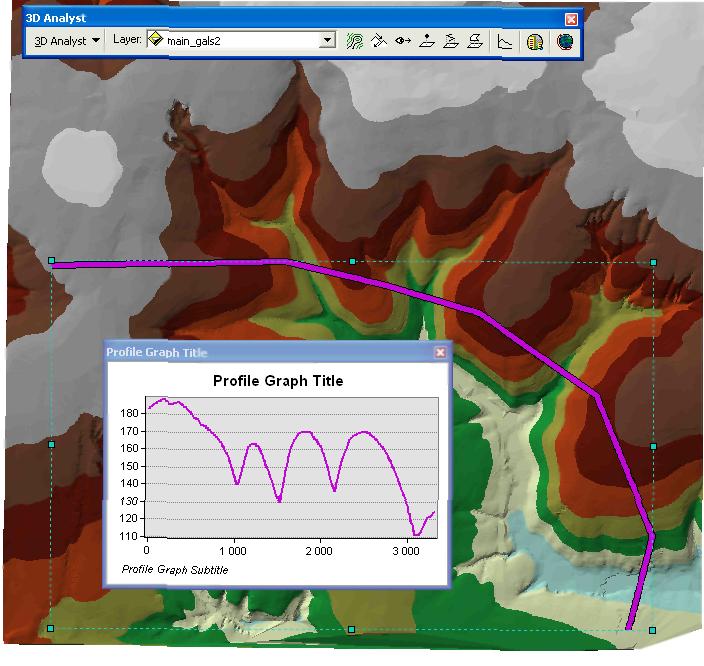Choose the Create Line of Sight tool
Image resolution: width=704 pixels, height=666 pixels.
coord(403,41)
